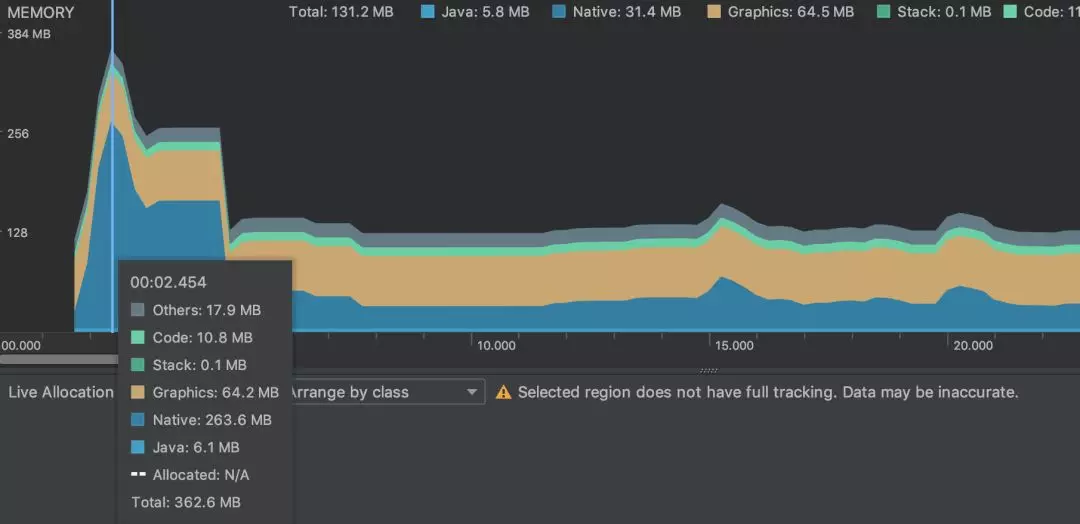Click the Stack legend color square
The image size is (1080, 524).
pos(884,12)
